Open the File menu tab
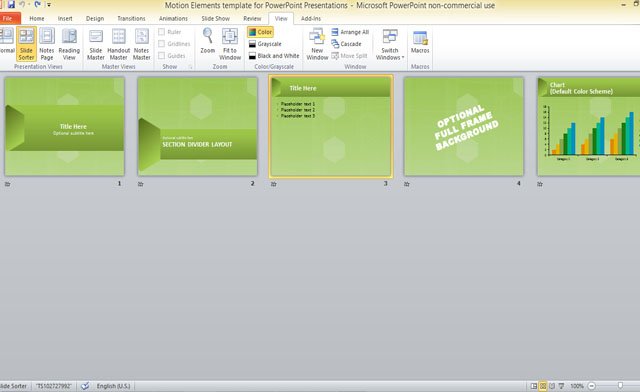 (x=8, y=18)
